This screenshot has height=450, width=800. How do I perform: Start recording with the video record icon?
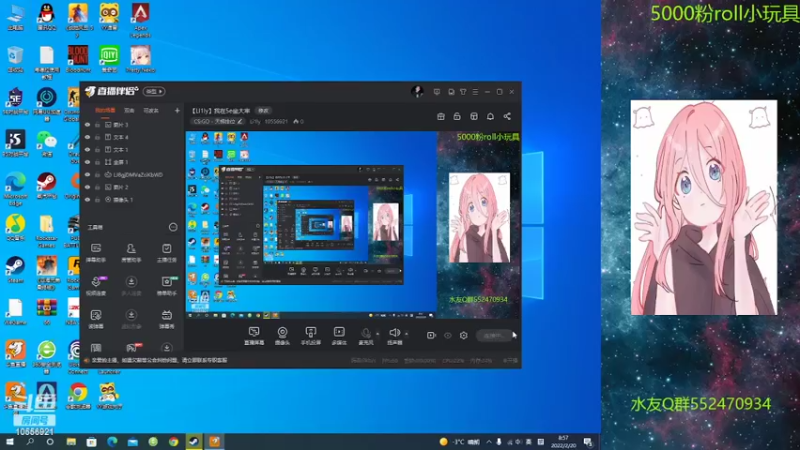431,335
